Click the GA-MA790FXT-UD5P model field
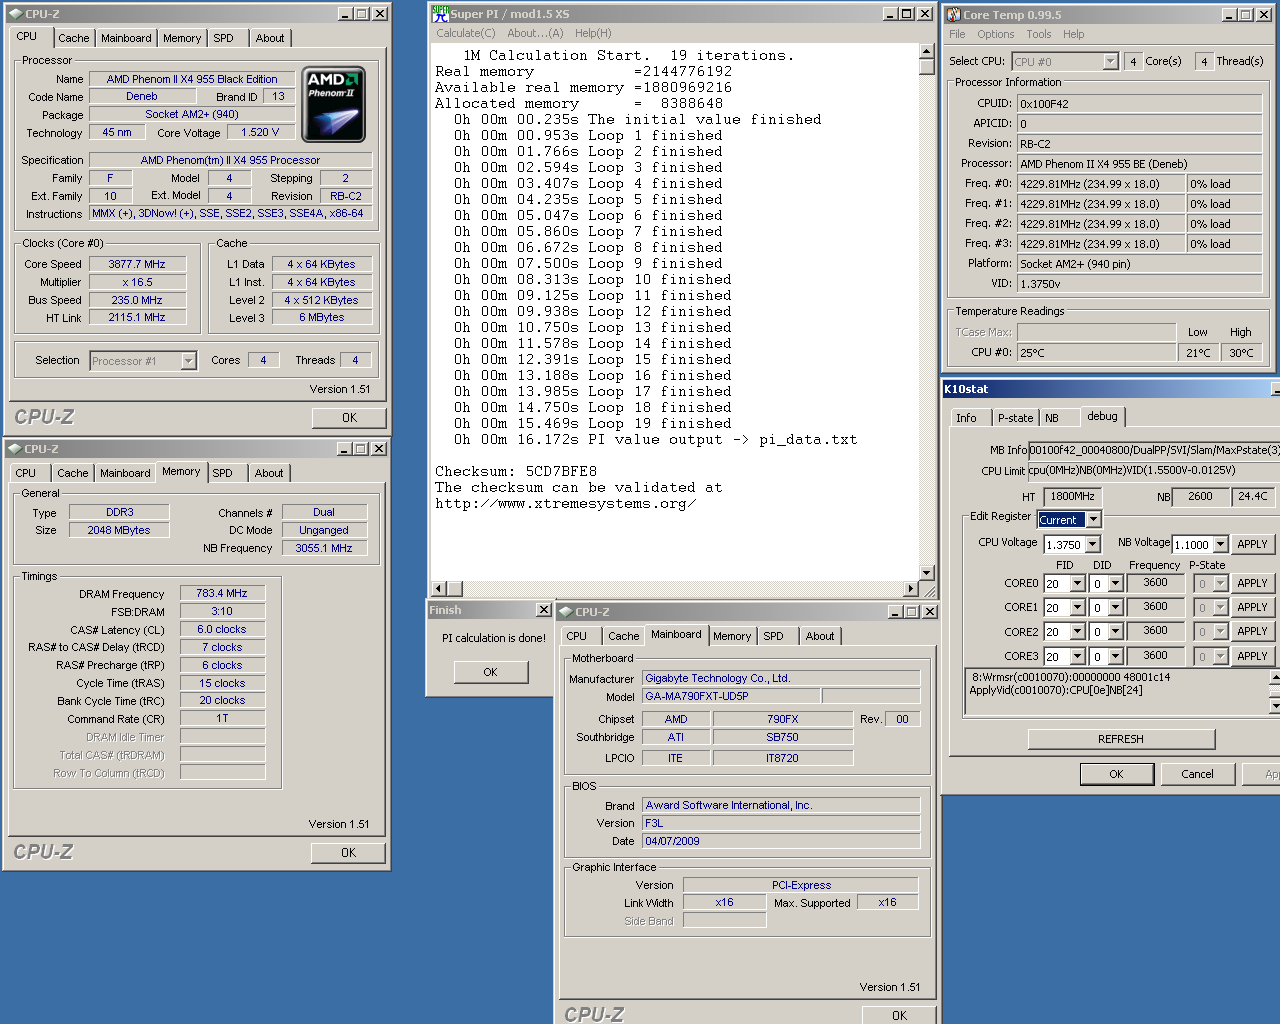This screenshot has width=1280, height=1024. click(x=732, y=696)
